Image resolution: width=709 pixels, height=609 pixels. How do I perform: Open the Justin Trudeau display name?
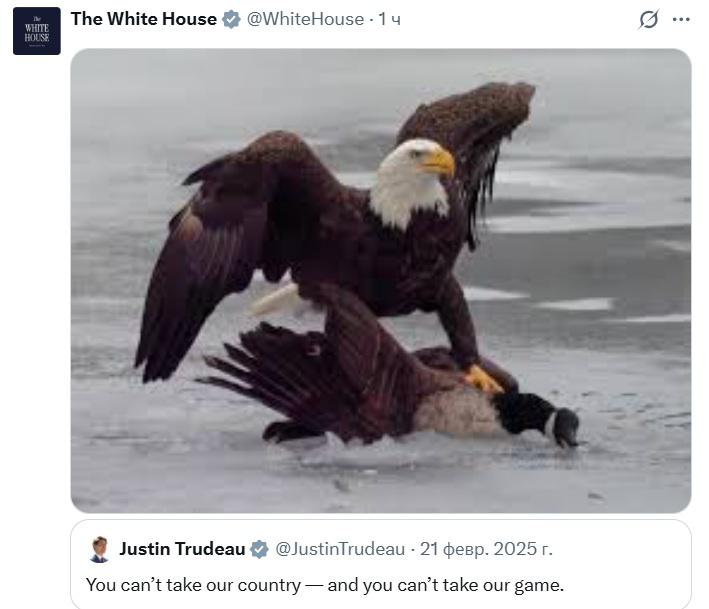tap(182, 549)
